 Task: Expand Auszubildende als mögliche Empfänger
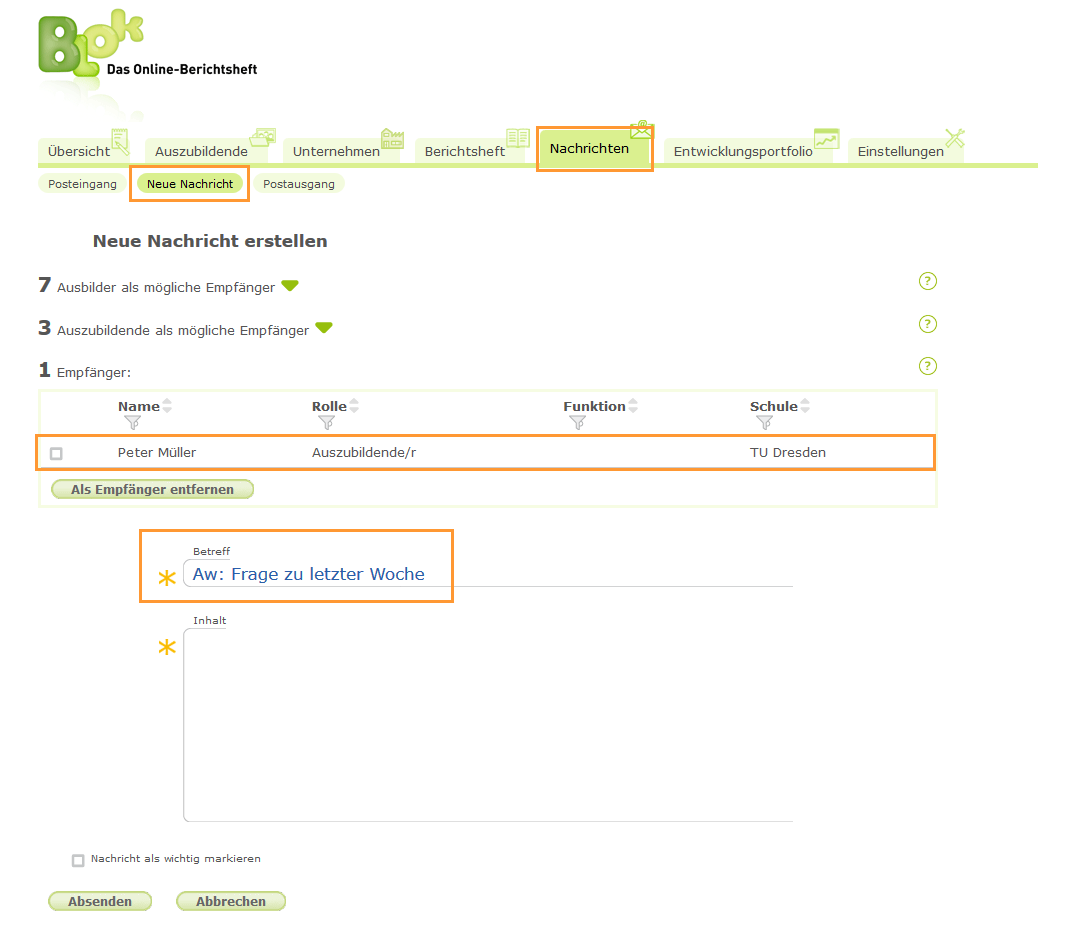click(324, 328)
